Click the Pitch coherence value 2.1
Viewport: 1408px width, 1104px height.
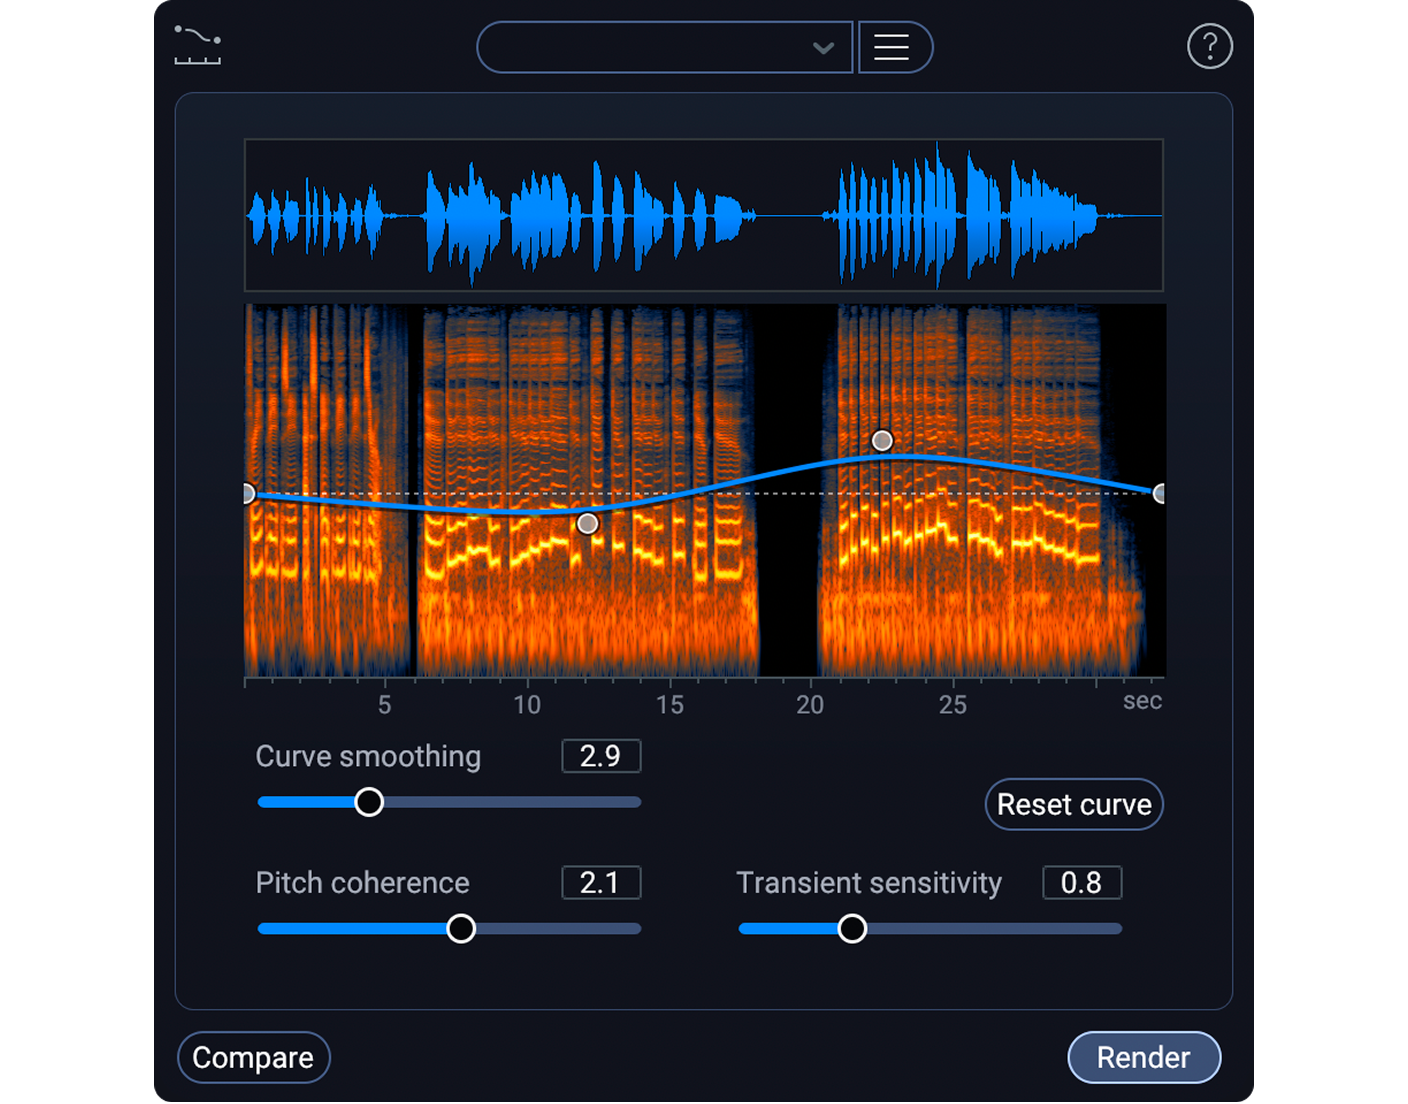pos(600,882)
